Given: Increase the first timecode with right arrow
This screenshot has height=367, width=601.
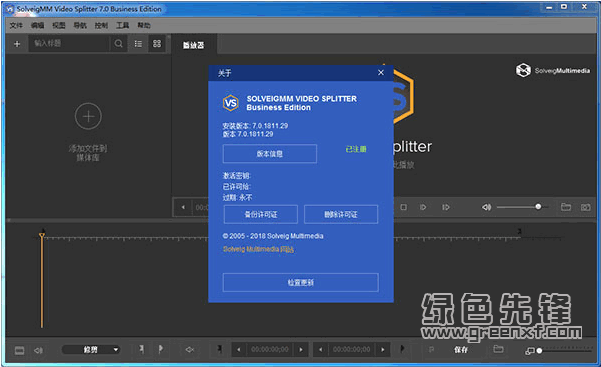Looking at the screenshot, I should pyautogui.click(x=301, y=349).
